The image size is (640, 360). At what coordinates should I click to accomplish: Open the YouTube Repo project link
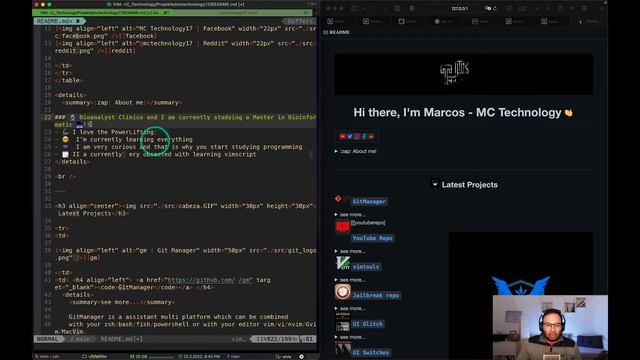tap(372, 238)
